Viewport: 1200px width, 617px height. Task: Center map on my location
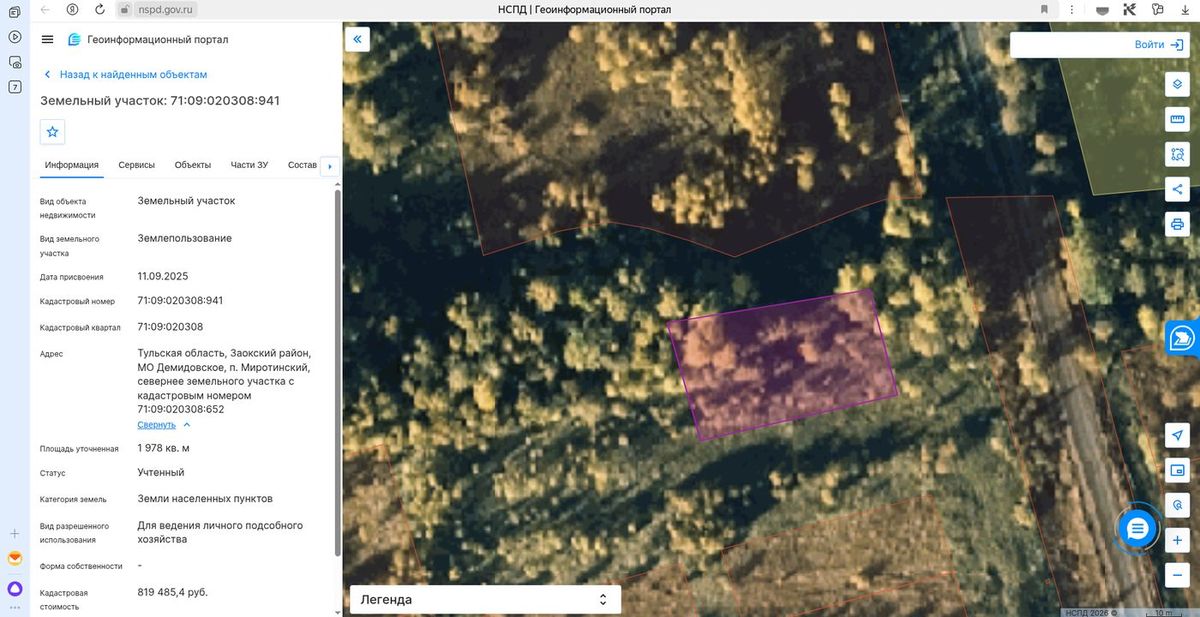click(x=1177, y=435)
